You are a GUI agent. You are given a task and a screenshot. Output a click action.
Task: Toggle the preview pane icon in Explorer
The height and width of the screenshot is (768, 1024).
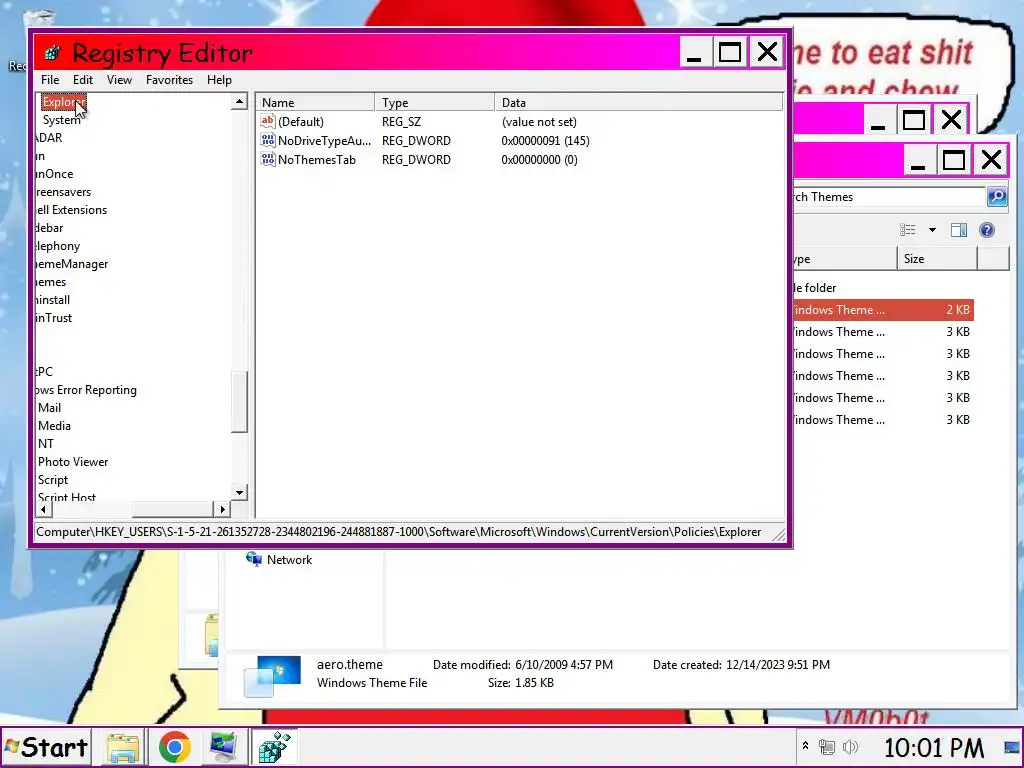click(959, 230)
